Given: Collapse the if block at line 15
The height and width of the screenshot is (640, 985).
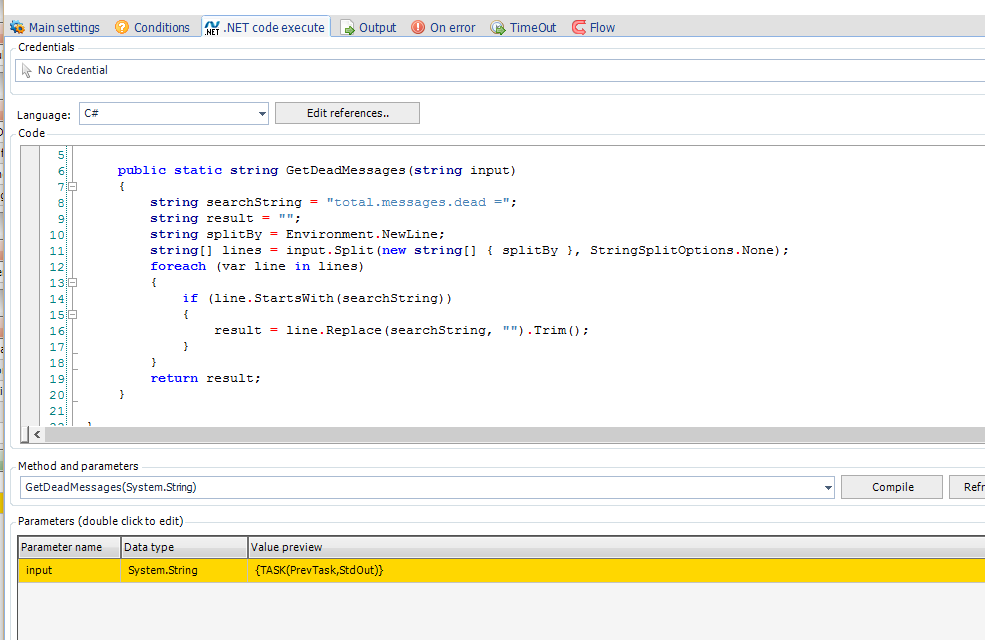Looking at the screenshot, I should pyautogui.click(x=73, y=315).
